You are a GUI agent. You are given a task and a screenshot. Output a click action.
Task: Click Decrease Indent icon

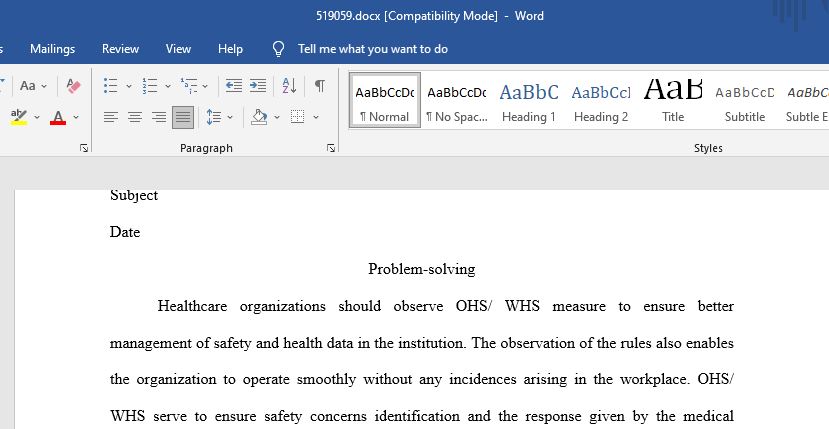234,86
